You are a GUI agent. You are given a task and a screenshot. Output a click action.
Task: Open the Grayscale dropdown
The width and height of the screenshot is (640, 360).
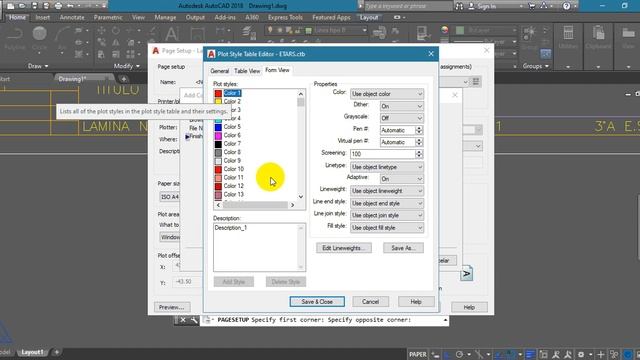click(x=401, y=118)
